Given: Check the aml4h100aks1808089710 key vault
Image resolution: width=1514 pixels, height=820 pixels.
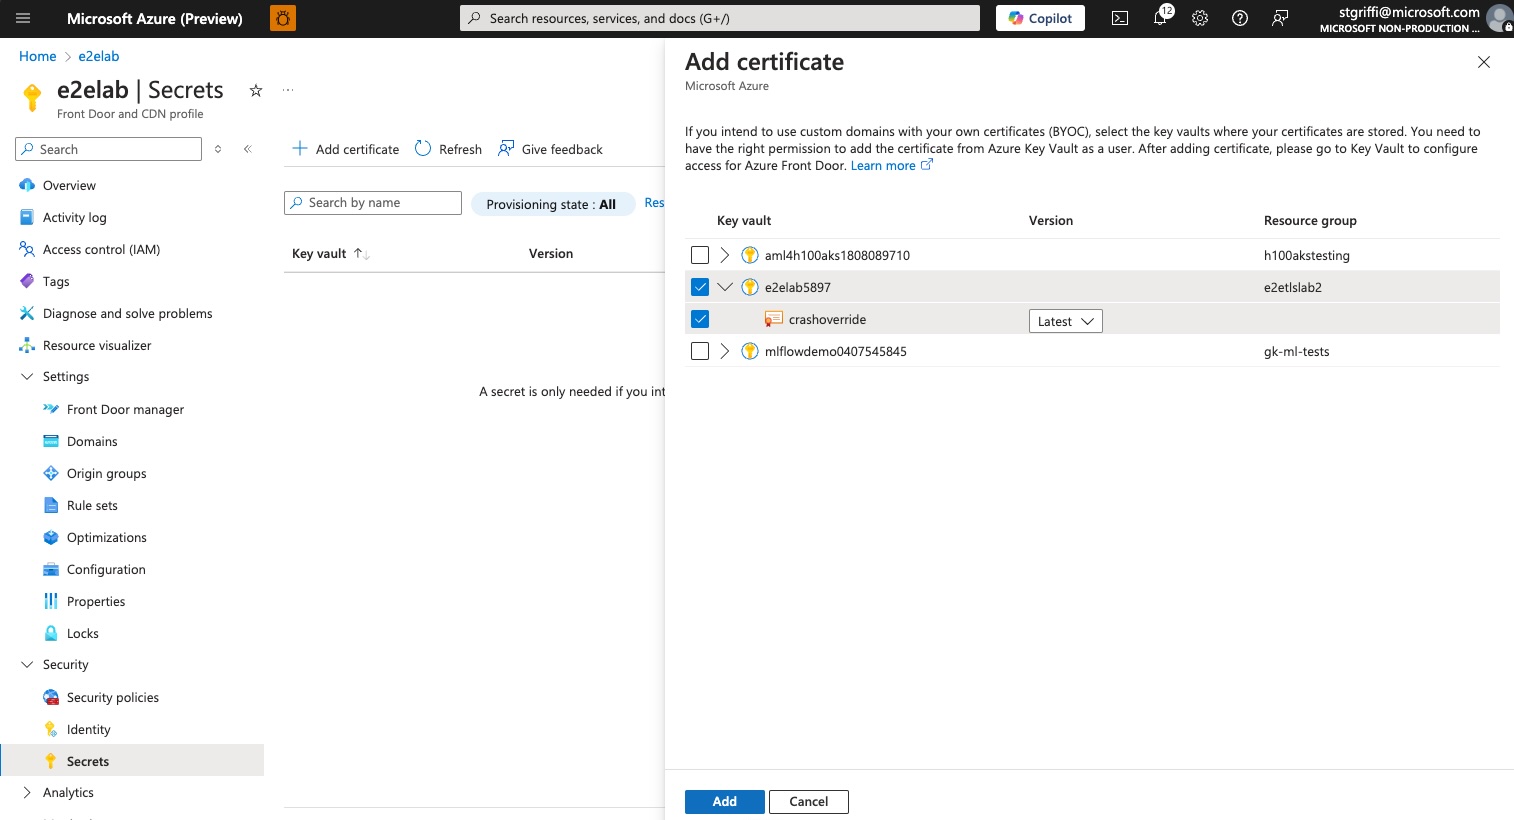Looking at the screenshot, I should 699,255.
